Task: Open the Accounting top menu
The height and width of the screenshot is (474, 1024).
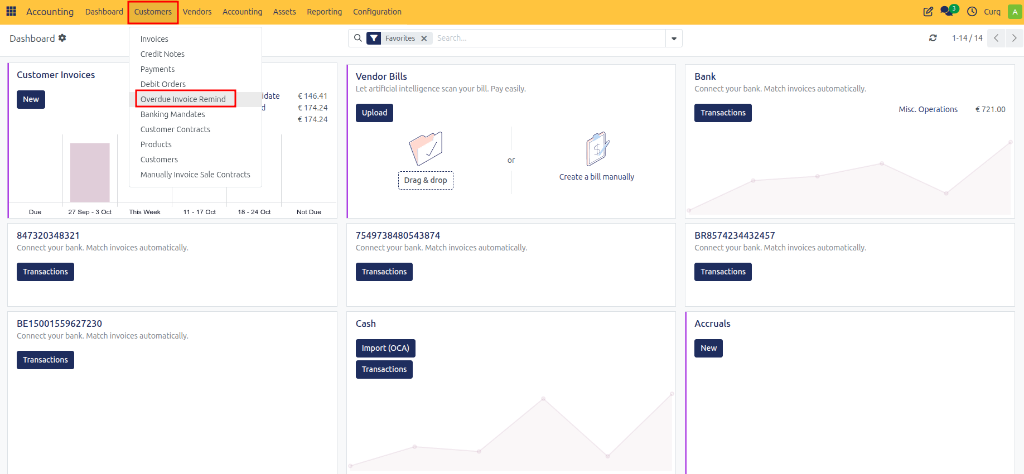Action: (x=242, y=12)
